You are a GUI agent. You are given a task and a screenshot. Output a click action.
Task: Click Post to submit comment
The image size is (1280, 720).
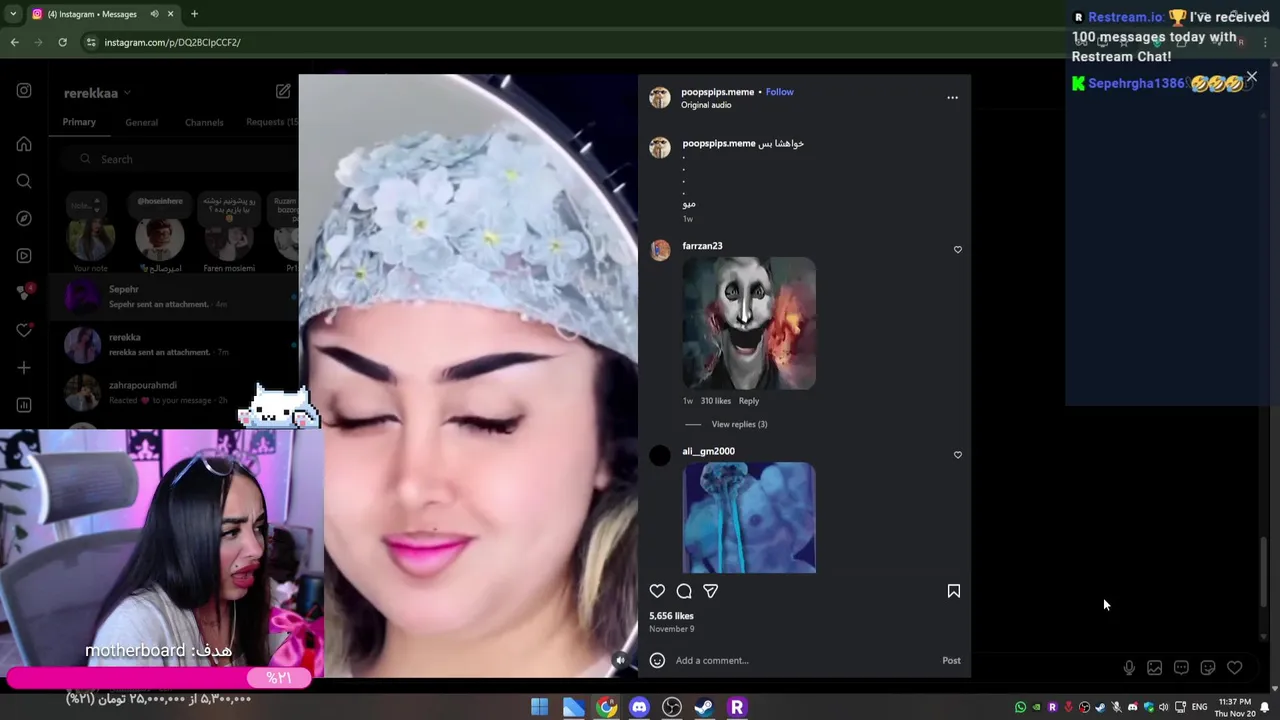(951, 660)
